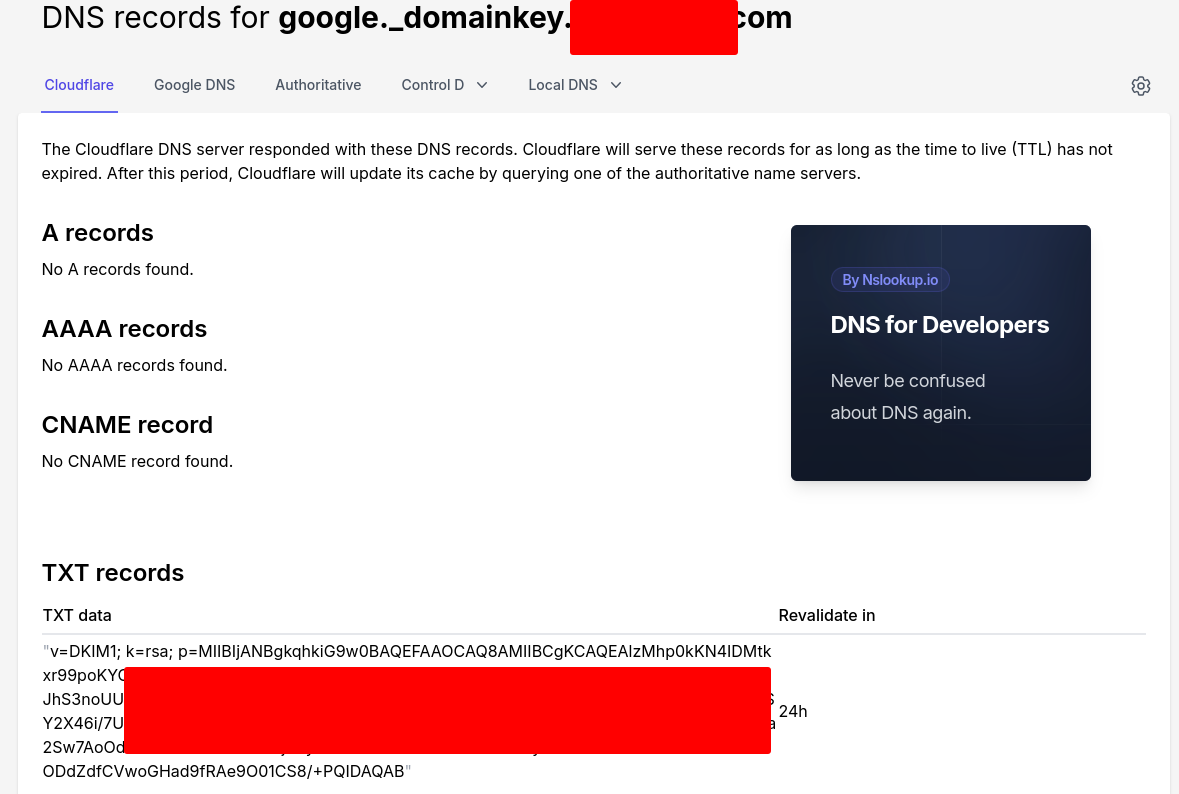Expand the Control D dropdown chevron

(x=482, y=85)
